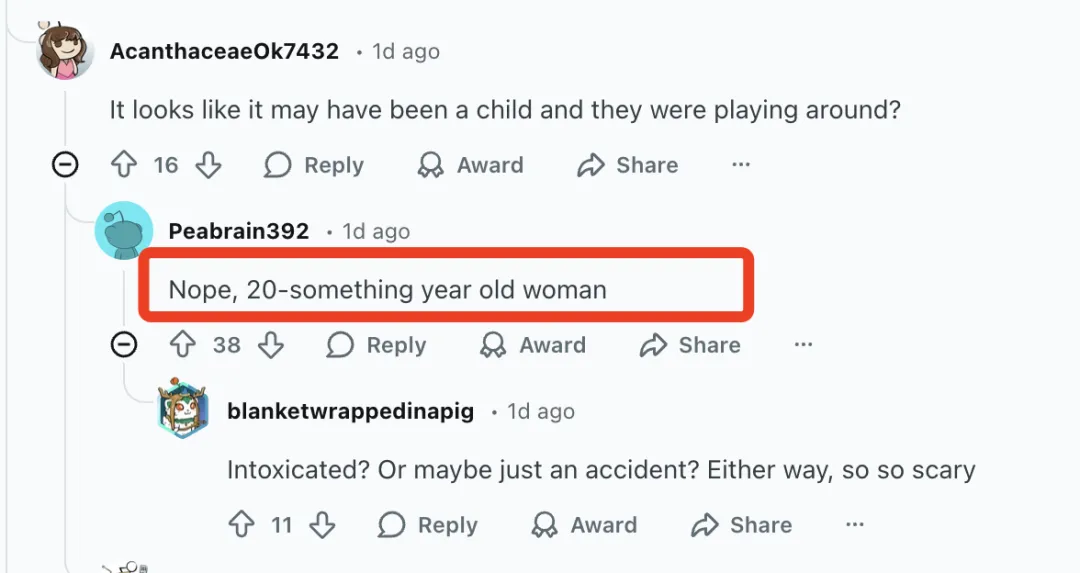Open more options on Peabrain392's comment
The width and height of the screenshot is (1080, 573).
[x=803, y=345]
